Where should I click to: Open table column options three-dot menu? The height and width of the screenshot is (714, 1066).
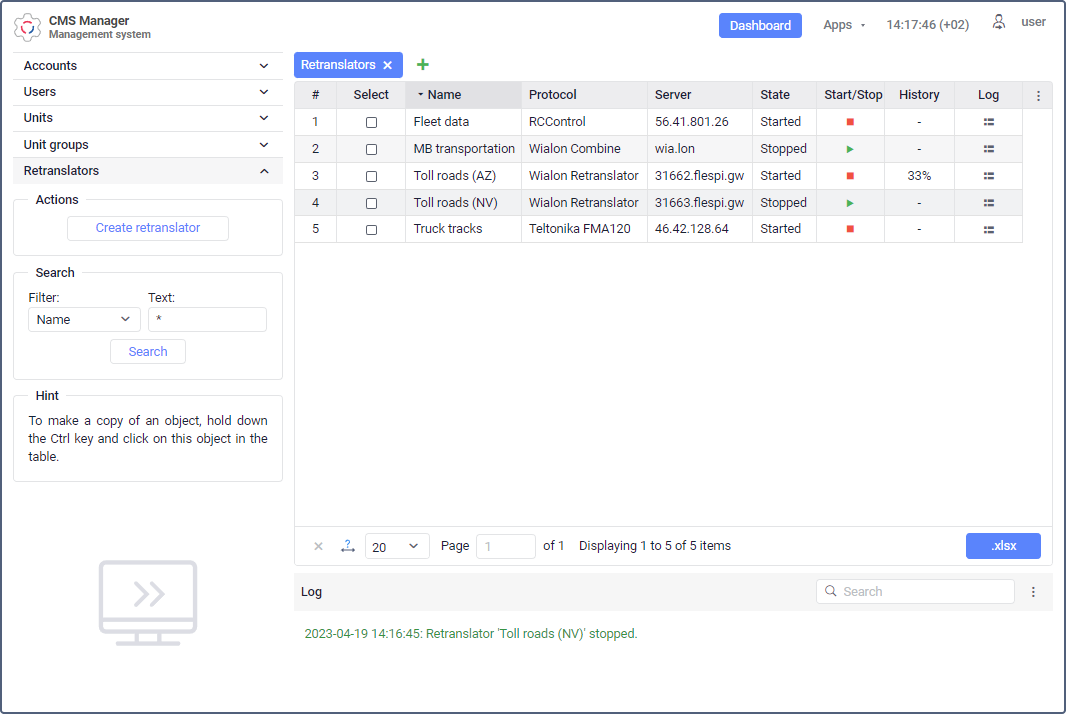coord(1038,96)
